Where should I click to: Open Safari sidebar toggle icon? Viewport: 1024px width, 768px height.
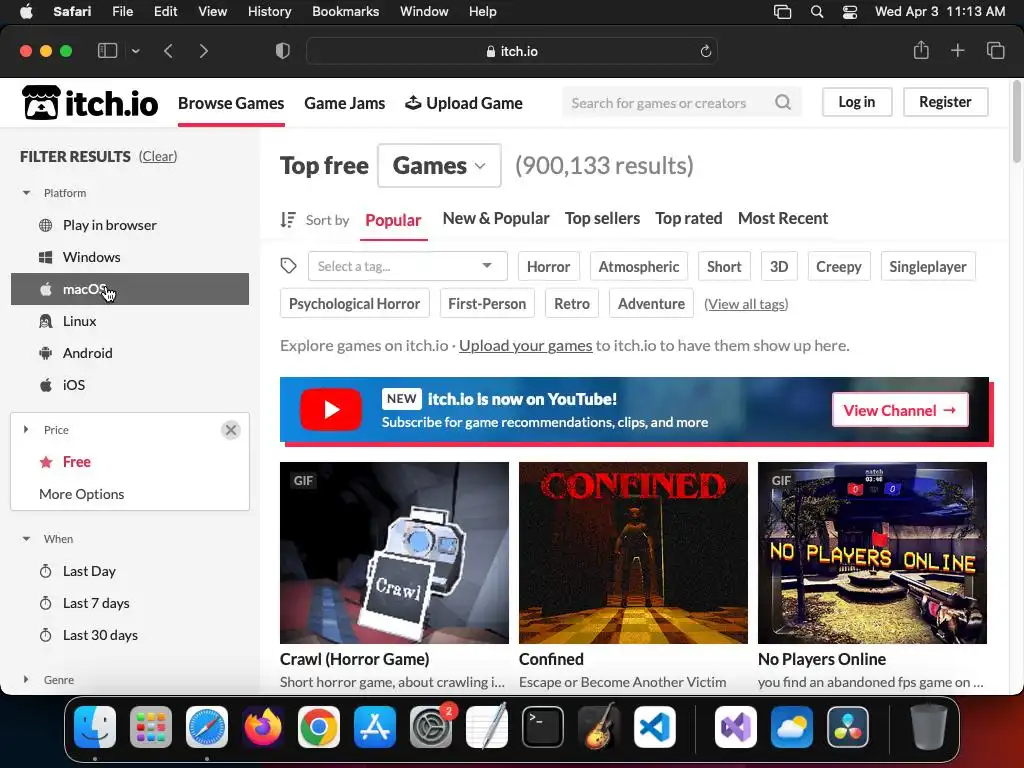tap(107, 51)
